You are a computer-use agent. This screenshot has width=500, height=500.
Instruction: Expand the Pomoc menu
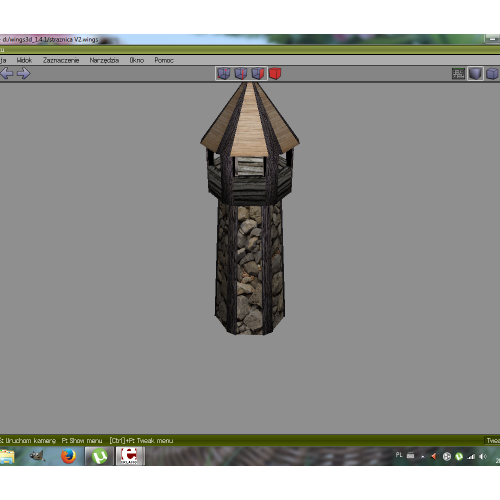[x=164, y=60]
